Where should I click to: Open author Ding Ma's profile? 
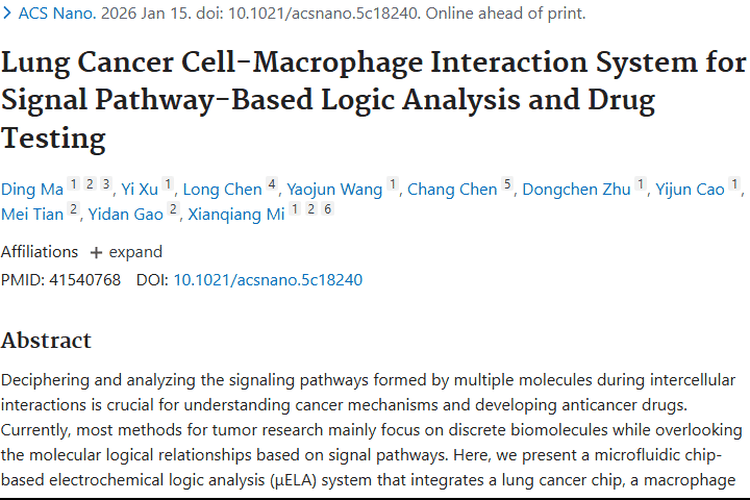[x=32, y=189]
